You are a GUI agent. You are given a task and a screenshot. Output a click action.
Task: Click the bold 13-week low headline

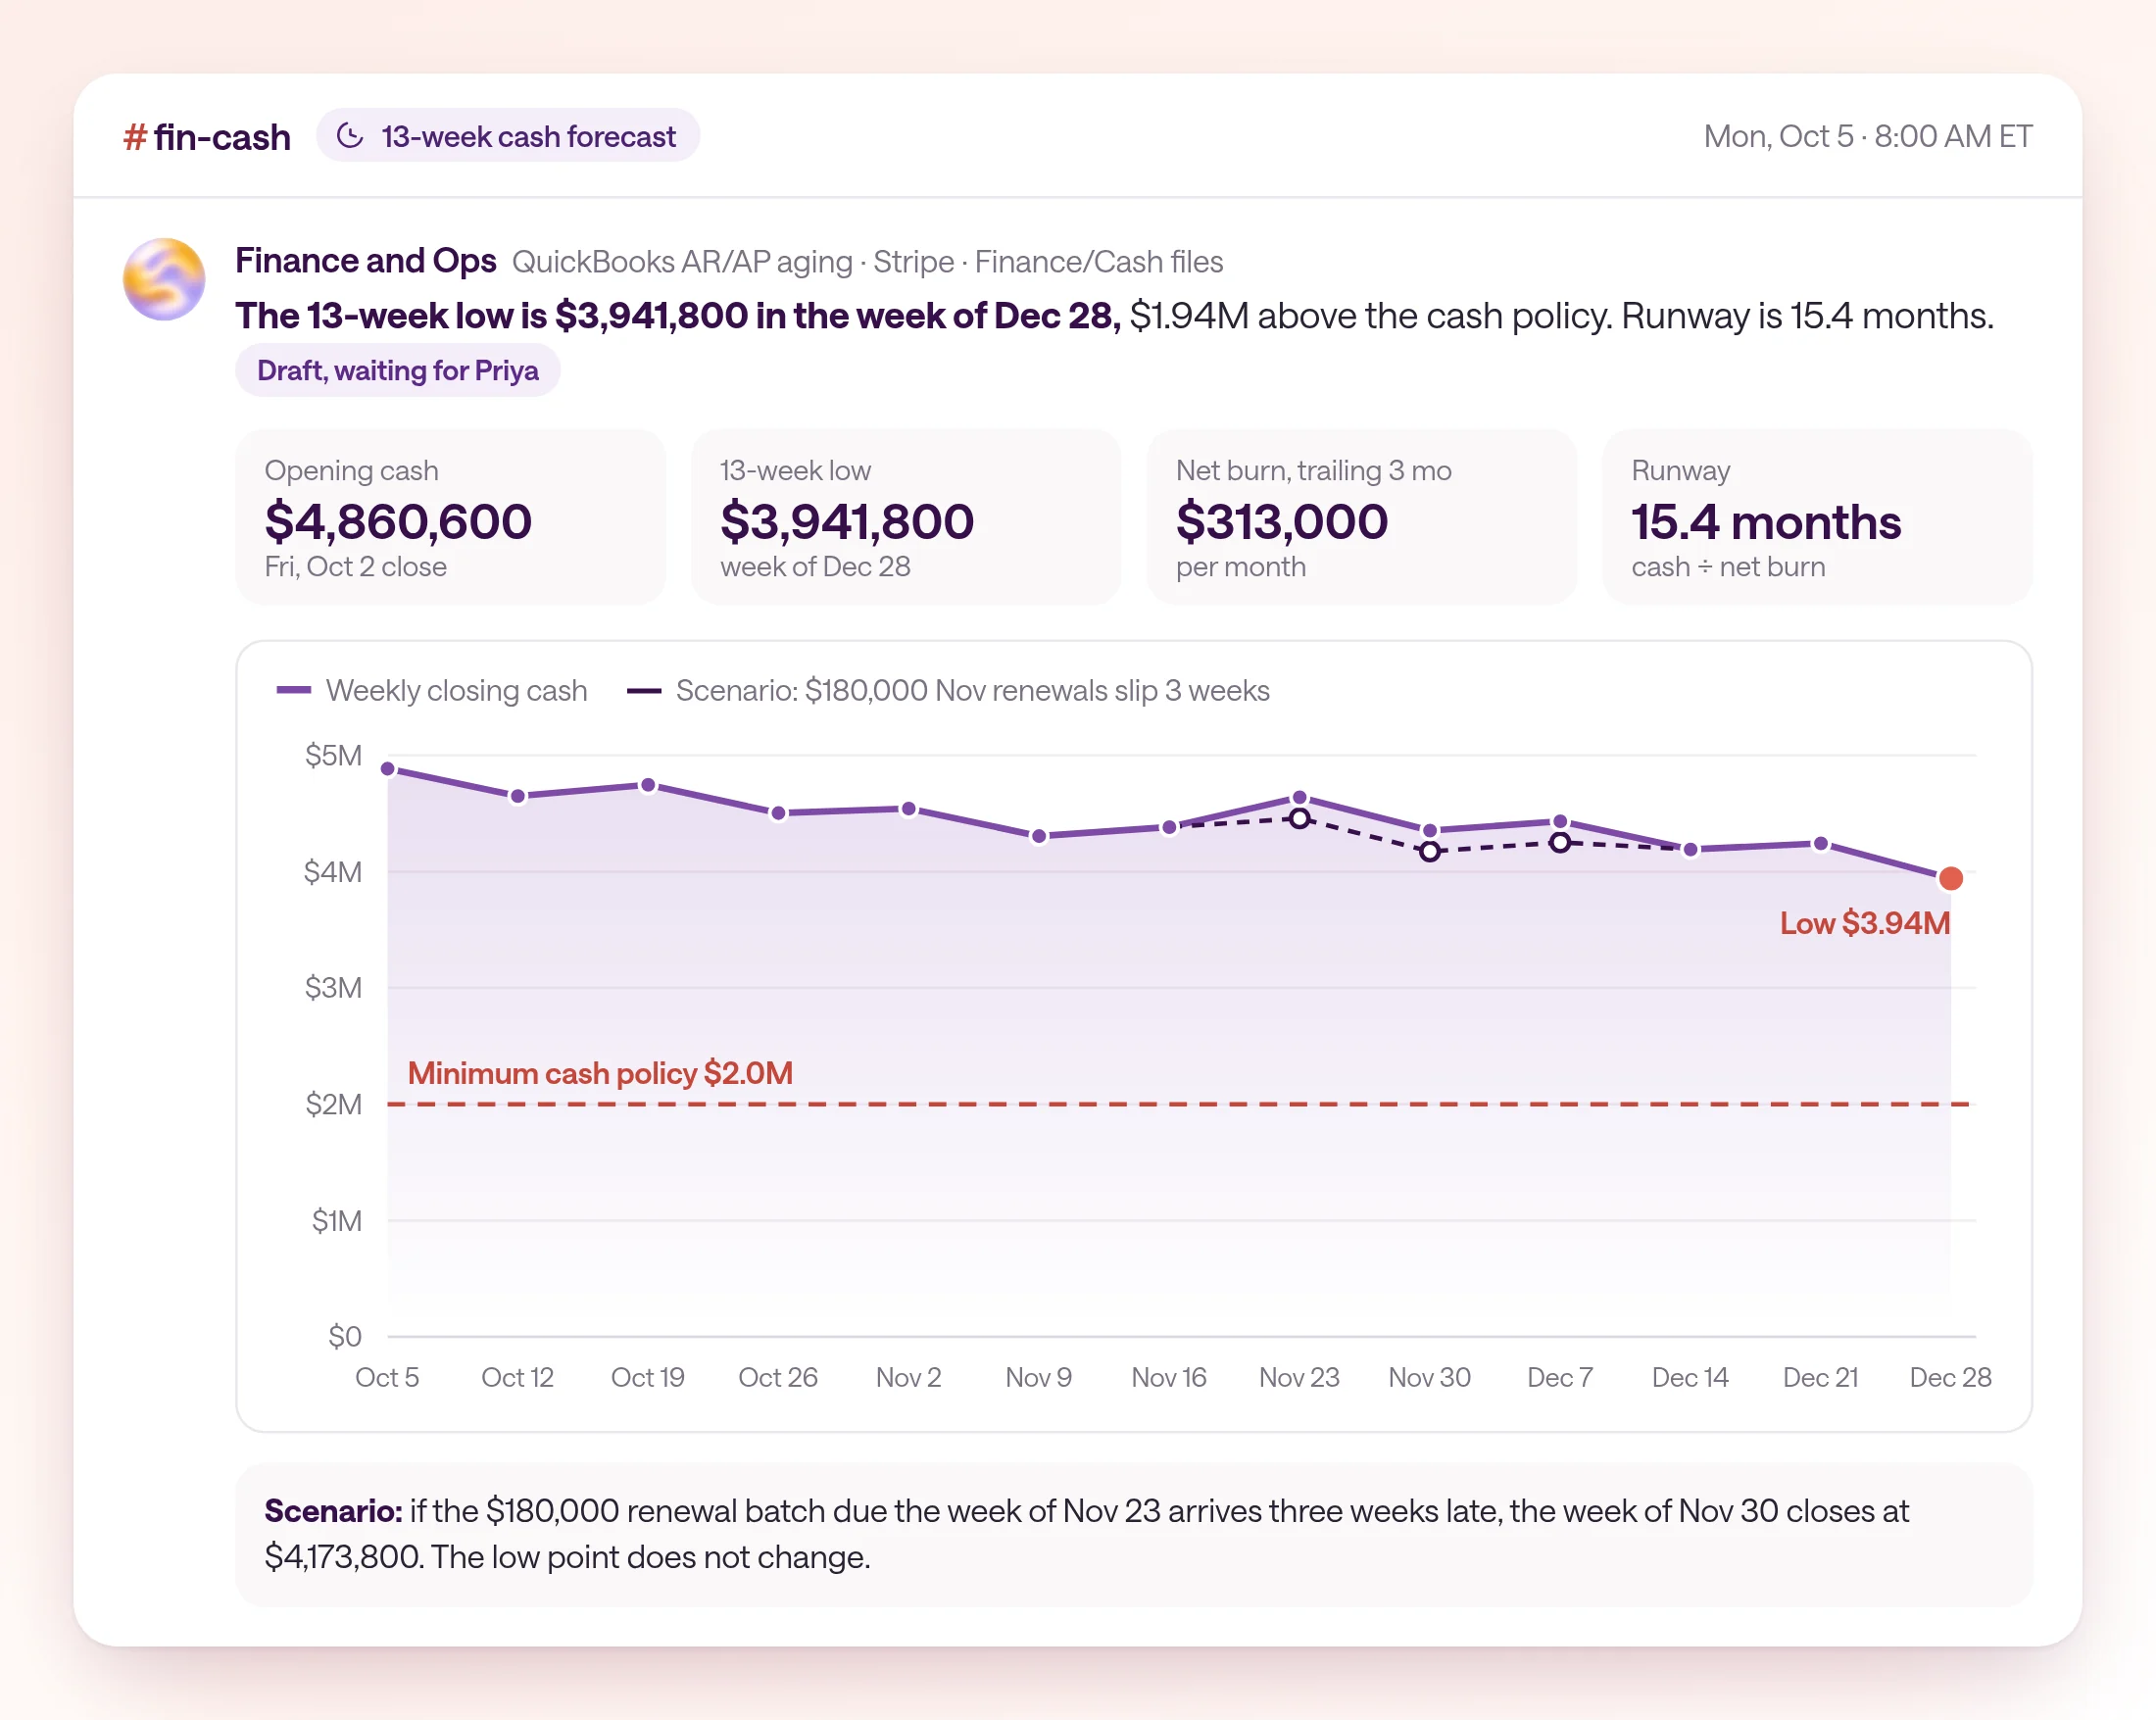click(x=677, y=316)
